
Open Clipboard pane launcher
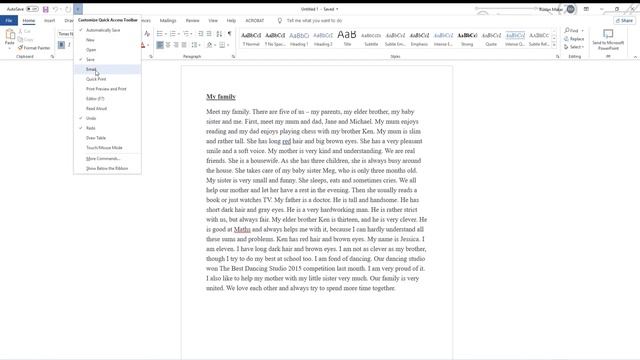coord(52,57)
